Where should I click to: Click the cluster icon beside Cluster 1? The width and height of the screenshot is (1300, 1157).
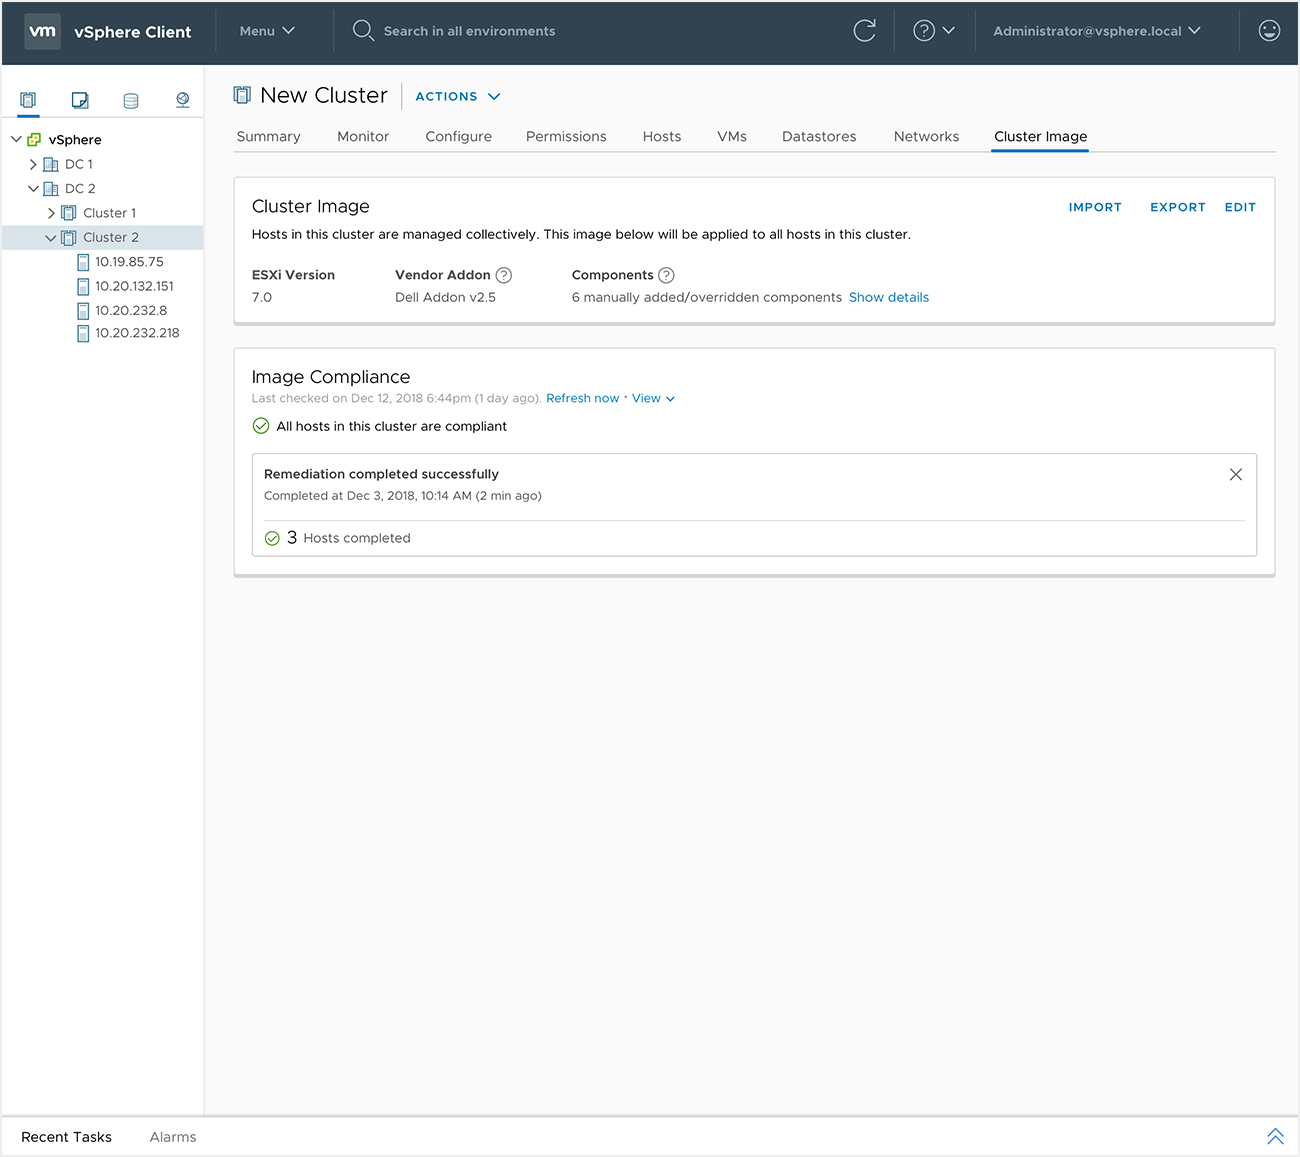click(68, 212)
